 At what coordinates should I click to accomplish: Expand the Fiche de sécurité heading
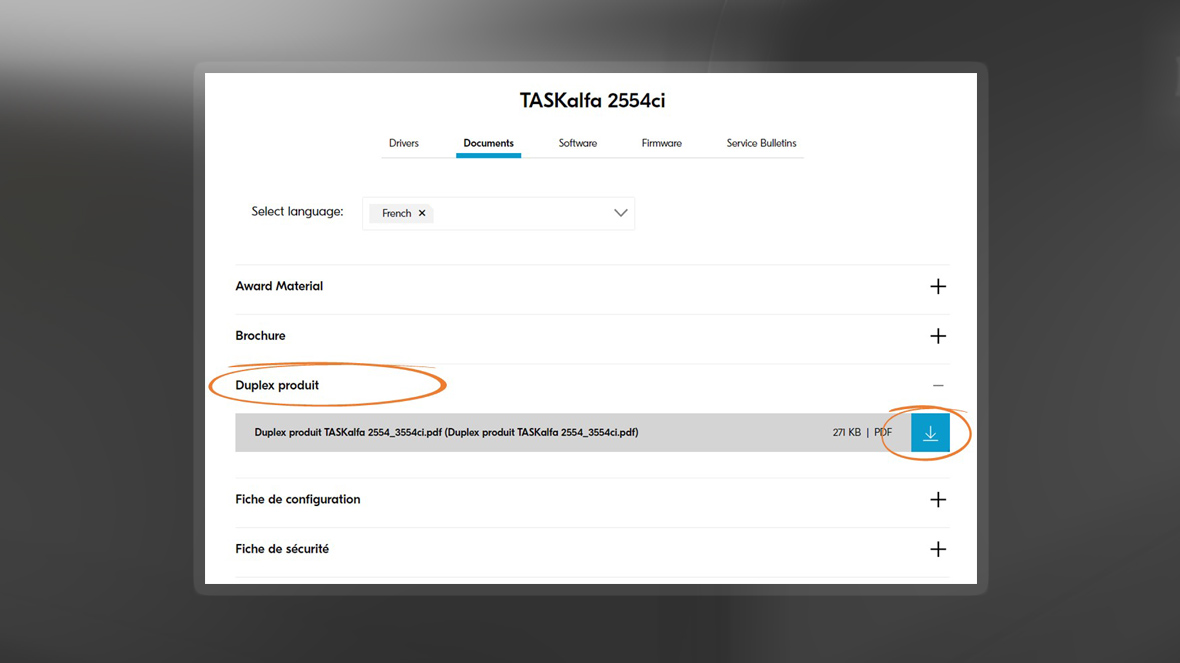pos(282,549)
